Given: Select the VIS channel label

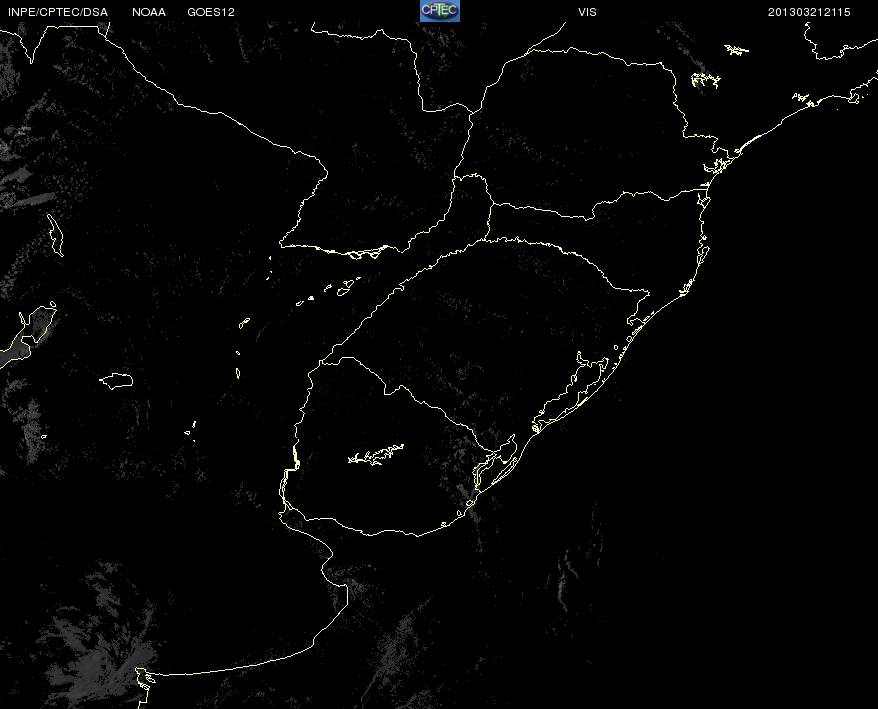Looking at the screenshot, I should [x=587, y=12].
